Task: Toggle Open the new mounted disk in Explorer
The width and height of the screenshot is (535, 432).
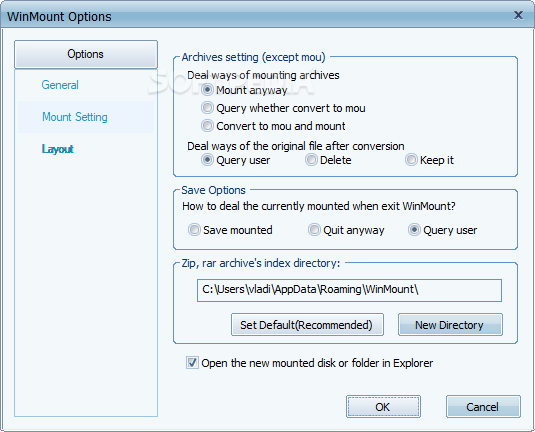Action: [x=192, y=362]
